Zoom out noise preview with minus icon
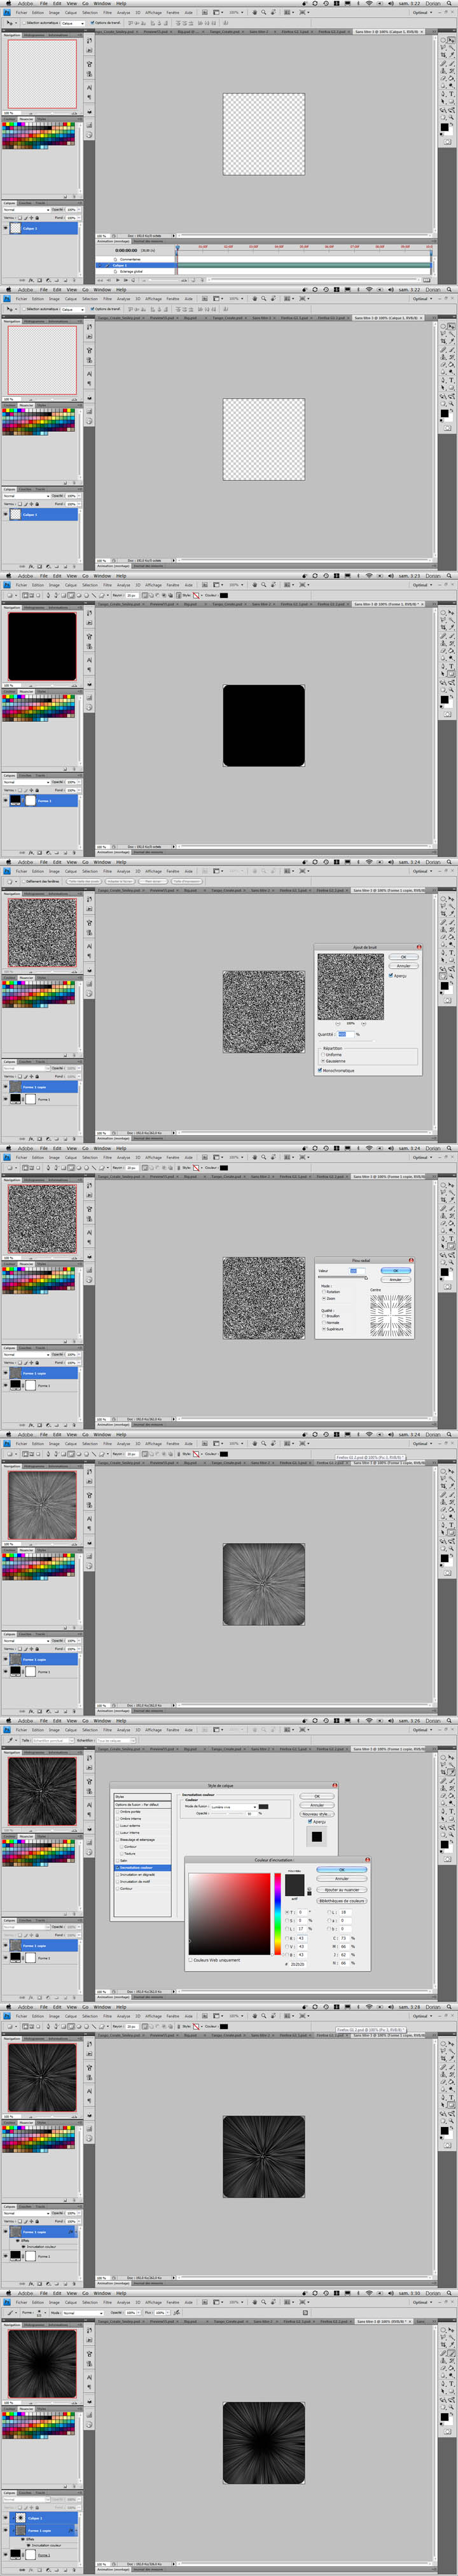This screenshot has height=2576, width=458. click(338, 1024)
